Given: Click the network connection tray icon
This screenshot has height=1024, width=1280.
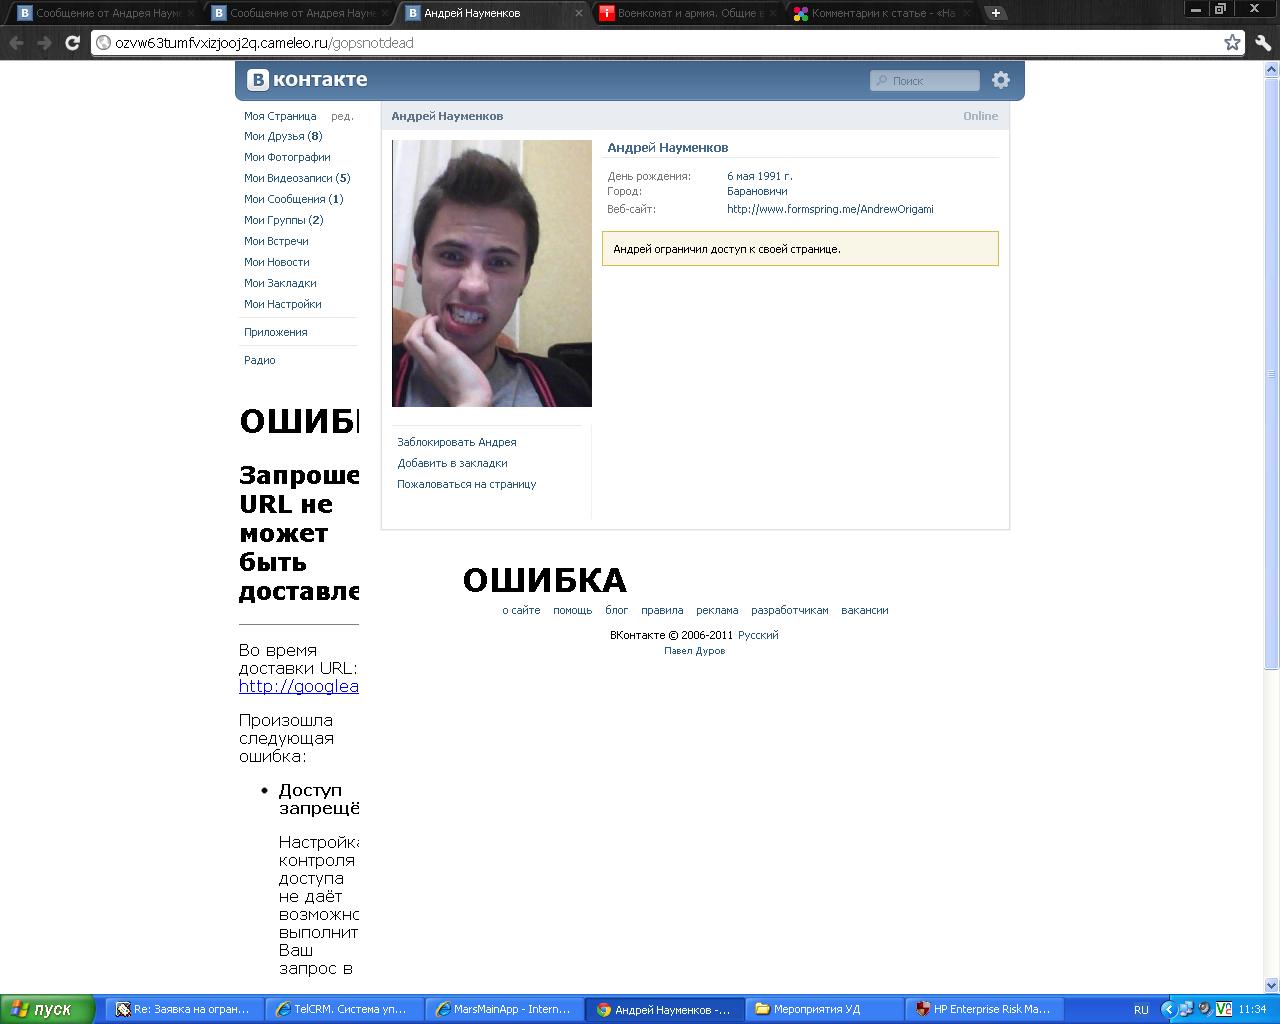Looking at the screenshot, I should click(x=1186, y=1009).
